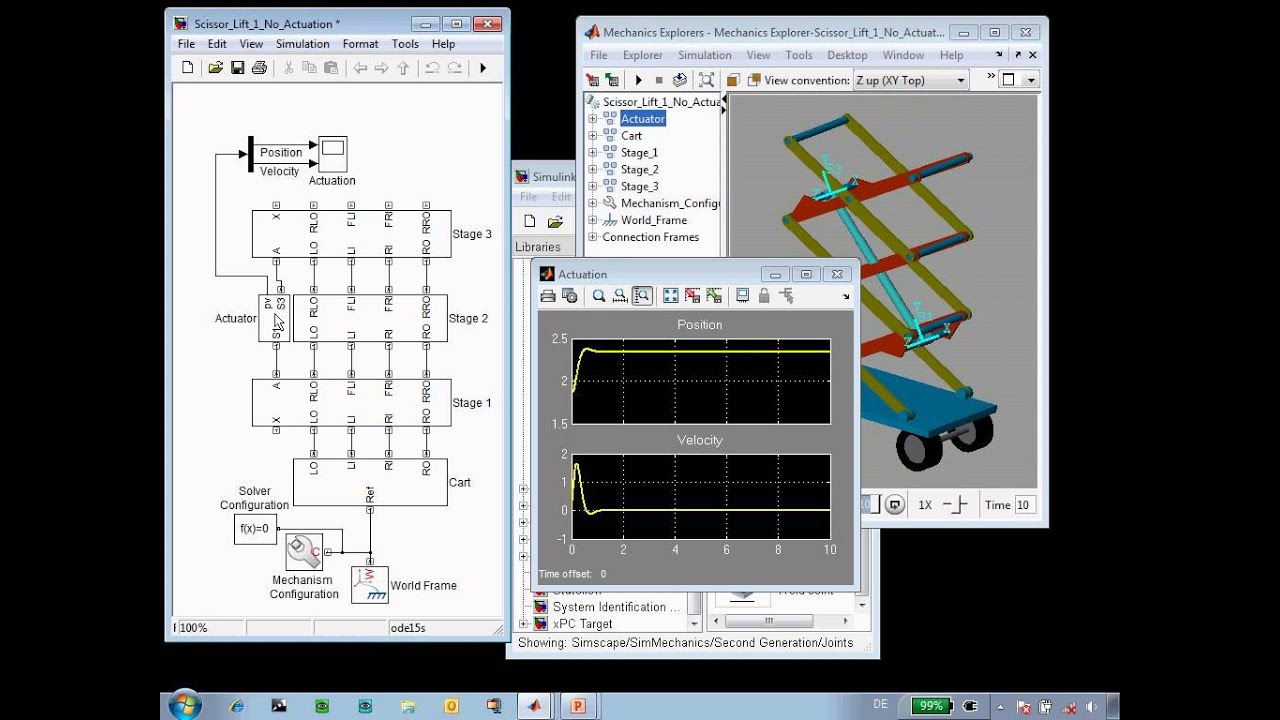
Task: Show more toolbar controls chevron
Action: click(x=992, y=76)
